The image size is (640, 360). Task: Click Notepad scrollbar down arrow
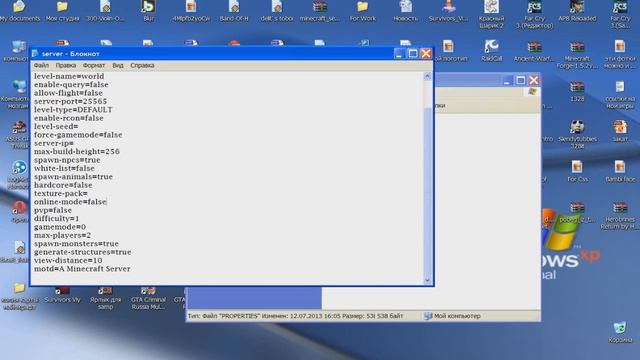click(427, 280)
